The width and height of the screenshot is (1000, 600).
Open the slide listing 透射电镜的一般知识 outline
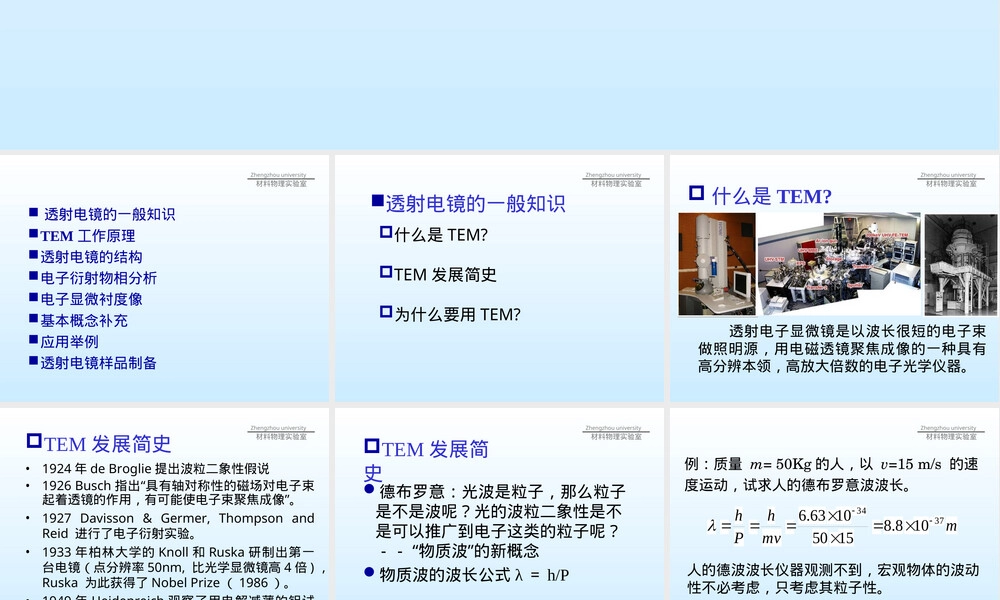165,278
